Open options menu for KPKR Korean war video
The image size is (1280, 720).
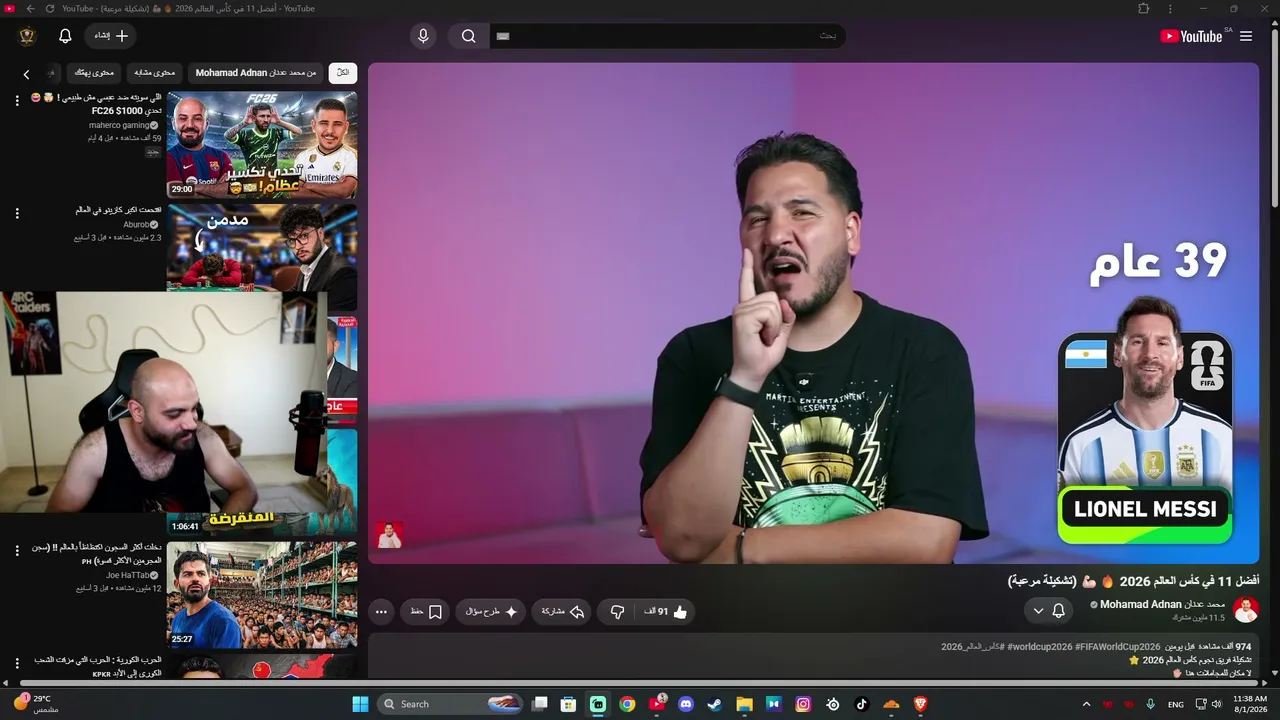point(17,663)
